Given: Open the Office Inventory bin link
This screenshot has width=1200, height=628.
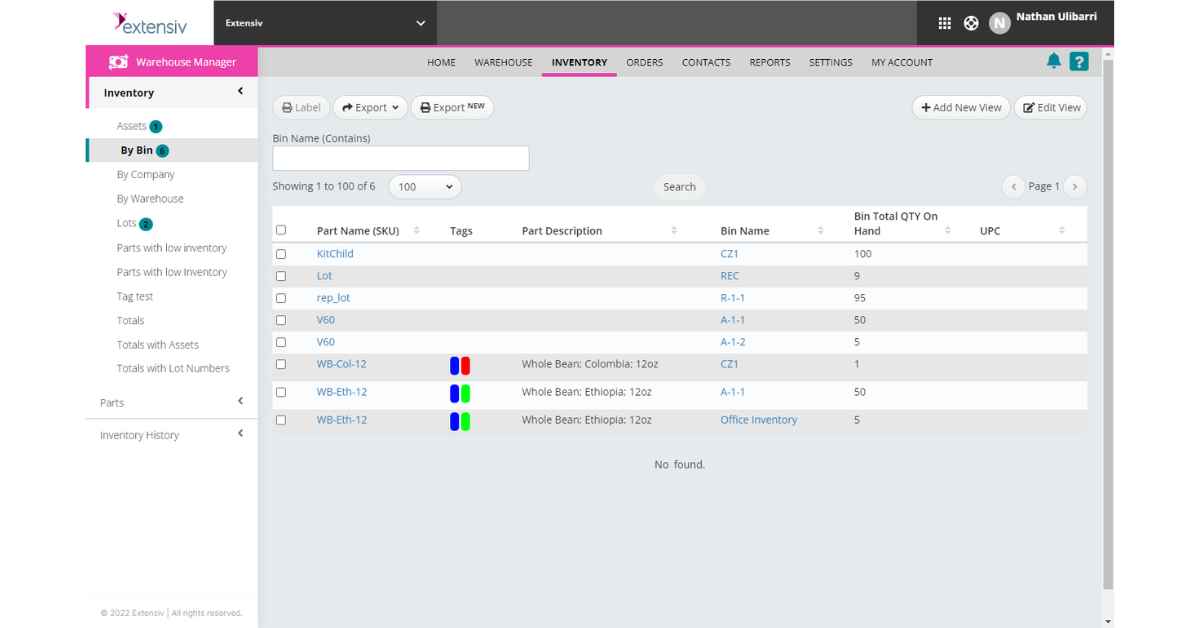Looking at the screenshot, I should [x=760, y=419].
